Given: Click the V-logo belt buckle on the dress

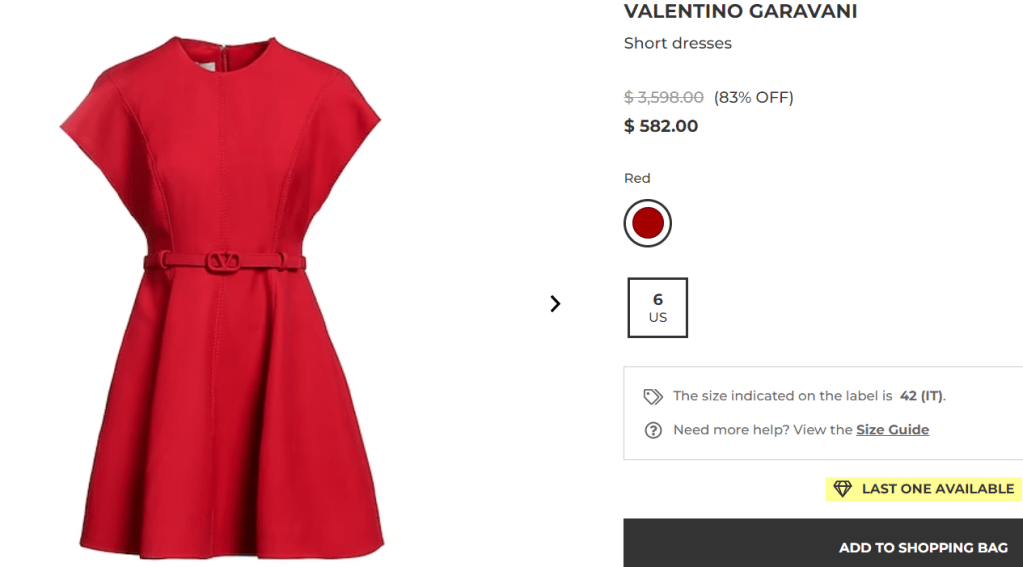Looking at the screenshot, I should [x=224, y=262].
